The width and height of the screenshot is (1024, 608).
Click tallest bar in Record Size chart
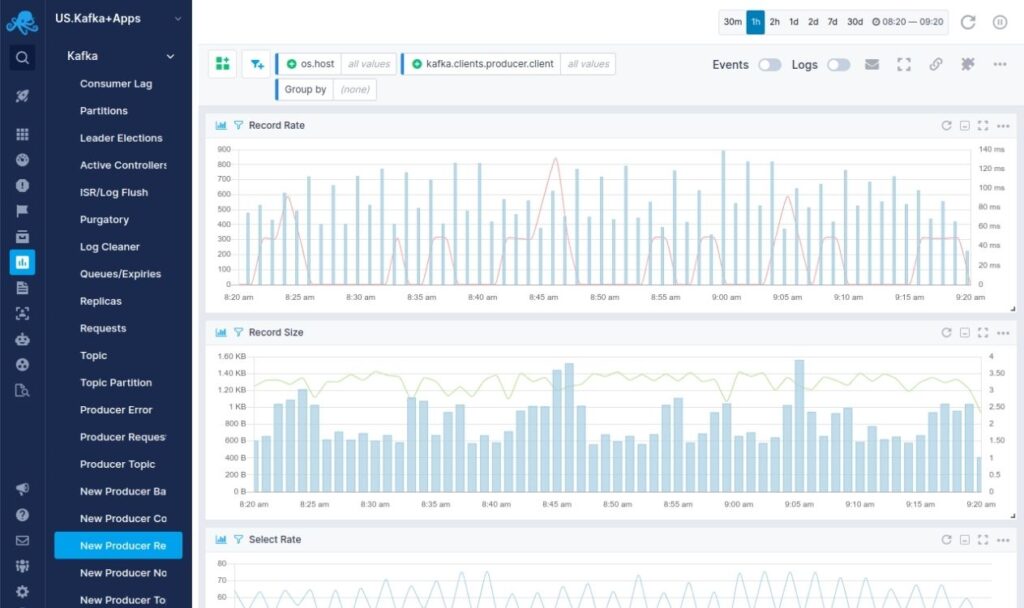(x=799, y=425)
